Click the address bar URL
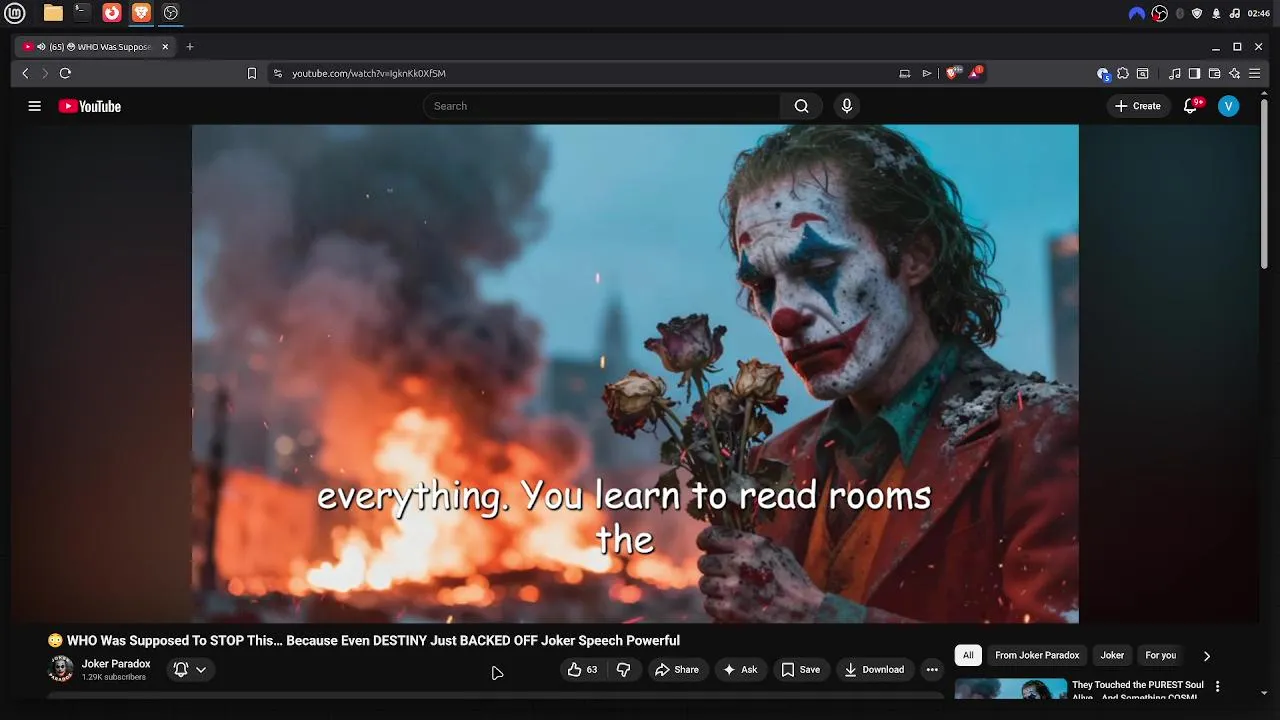 click(x=369, y=73)
